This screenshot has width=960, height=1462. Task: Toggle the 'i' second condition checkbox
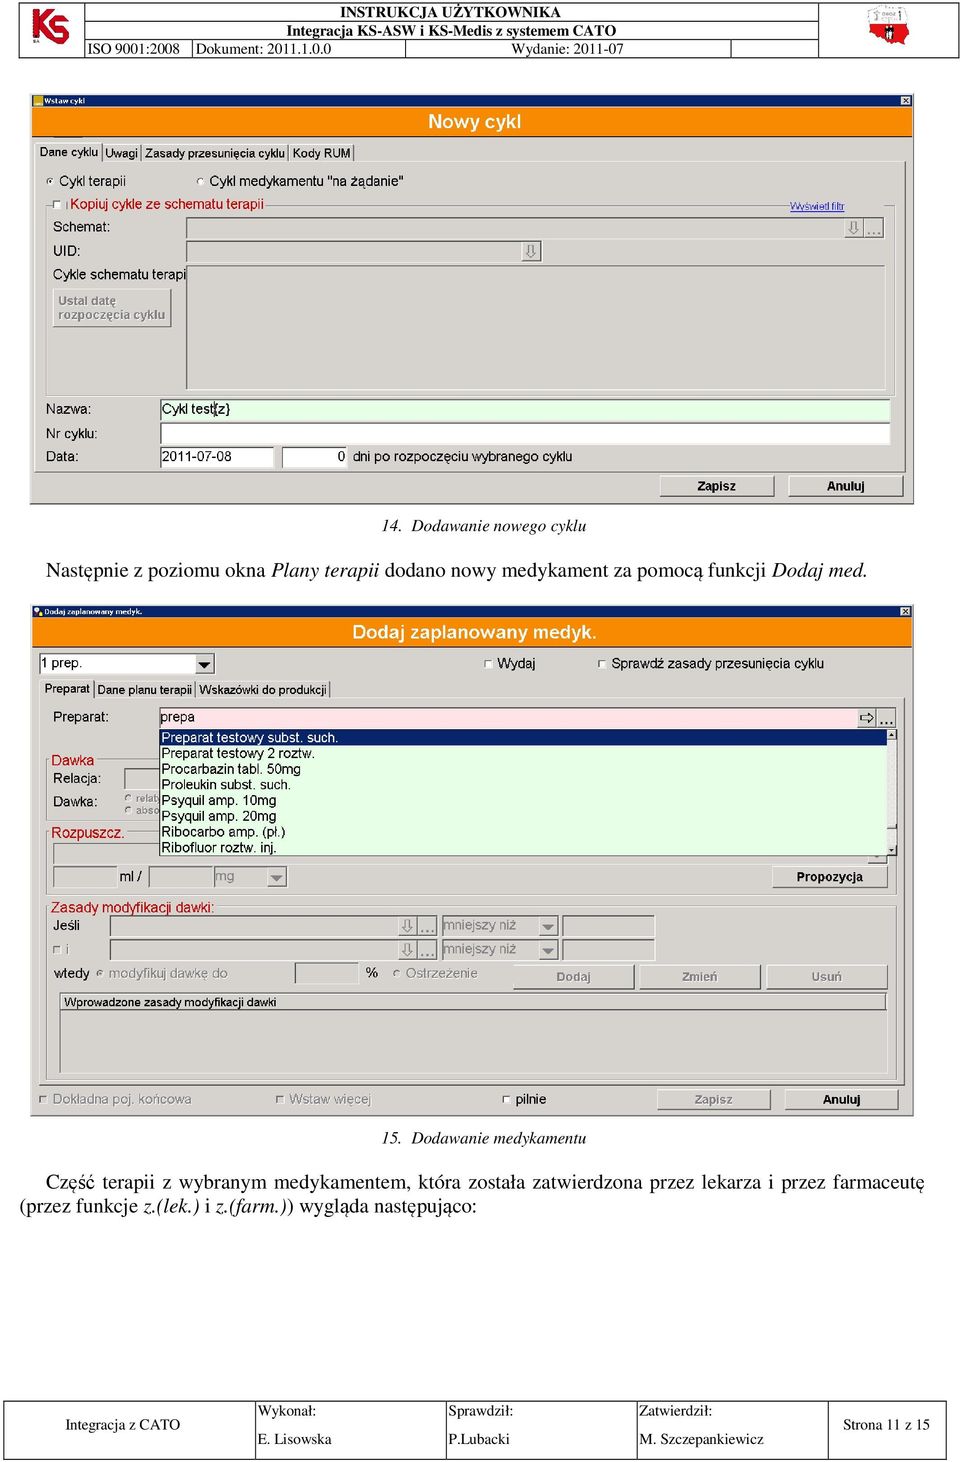click(x=57, y=950)
